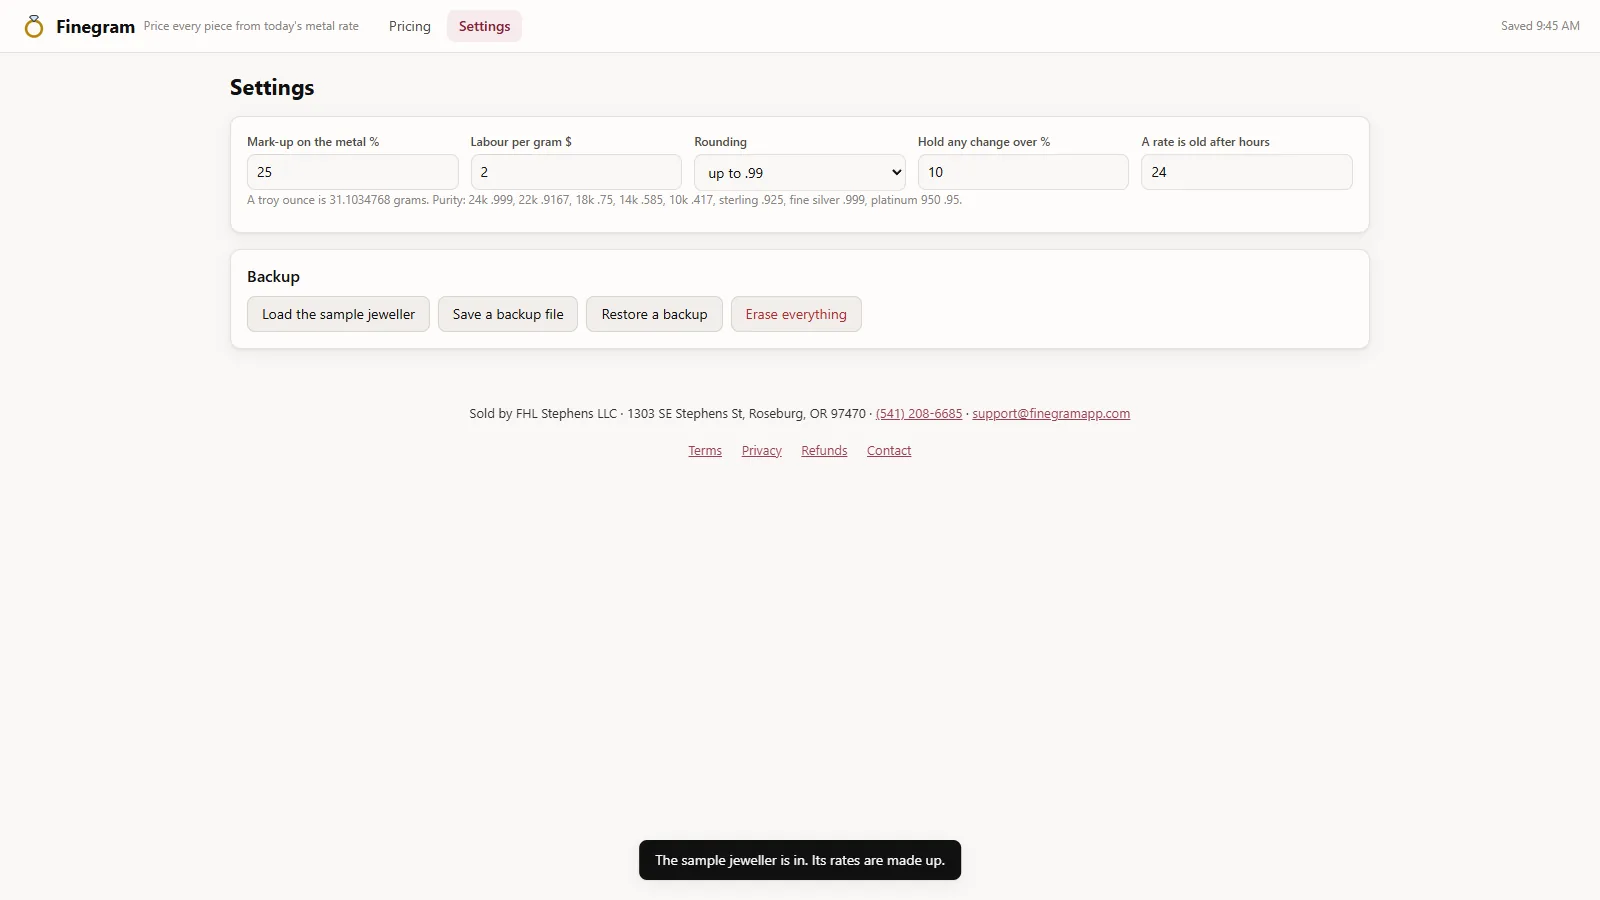Email support@finegramapp.com

click(x=1051, y=413)
